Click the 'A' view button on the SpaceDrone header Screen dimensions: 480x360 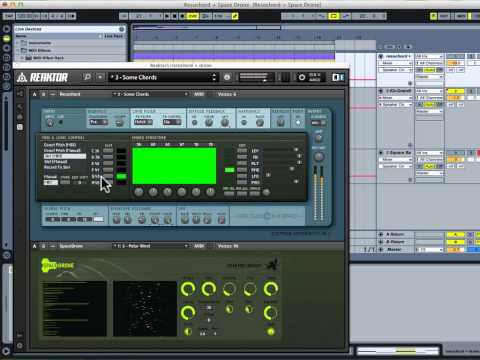click(34, 246)
